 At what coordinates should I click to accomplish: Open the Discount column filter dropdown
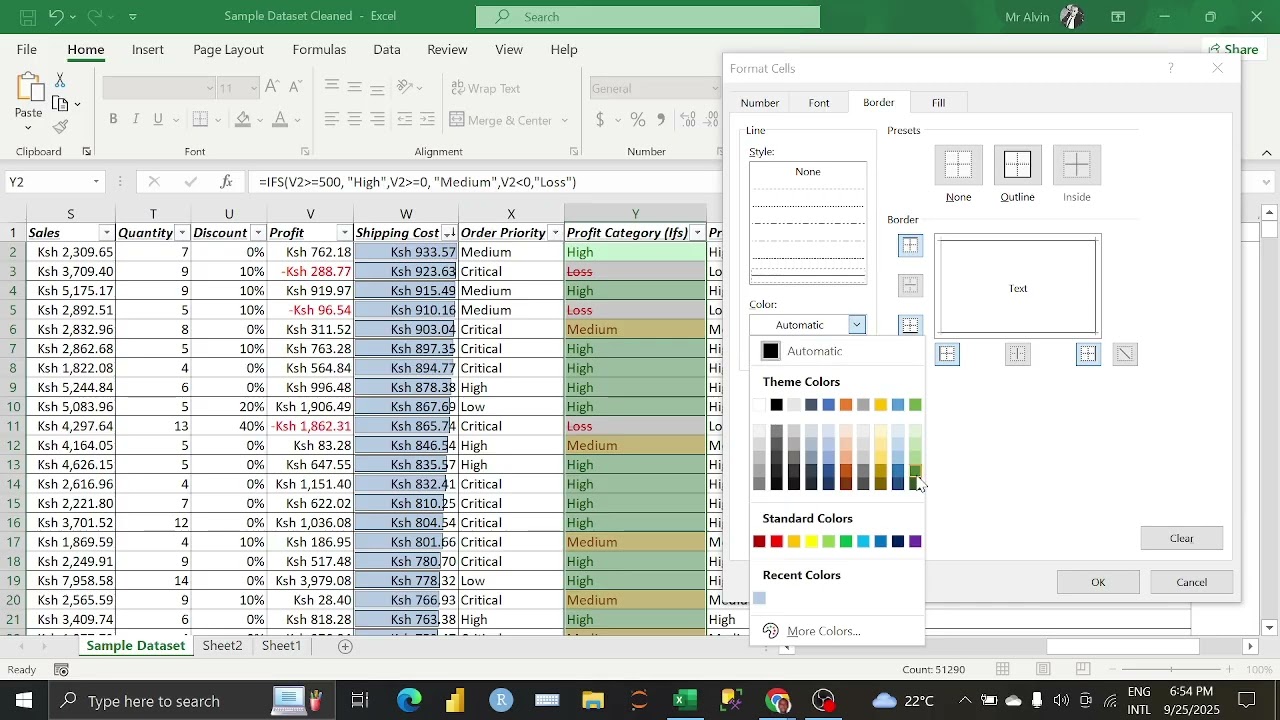click(x=258, y=233)
